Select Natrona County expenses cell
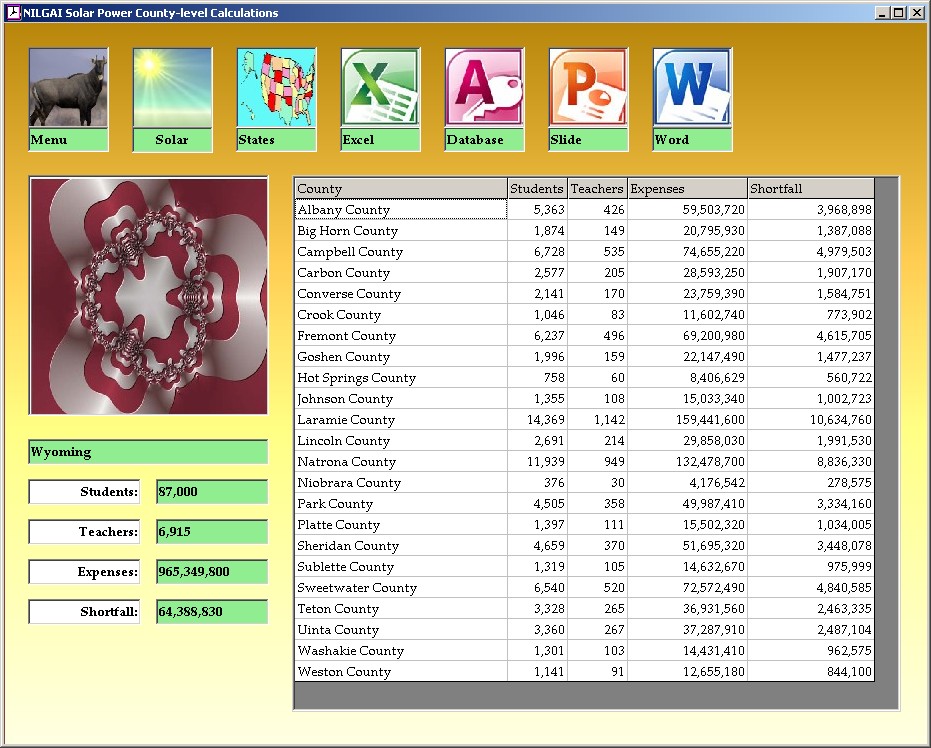Viewport: 931px width, 748px height. [687, 462]
